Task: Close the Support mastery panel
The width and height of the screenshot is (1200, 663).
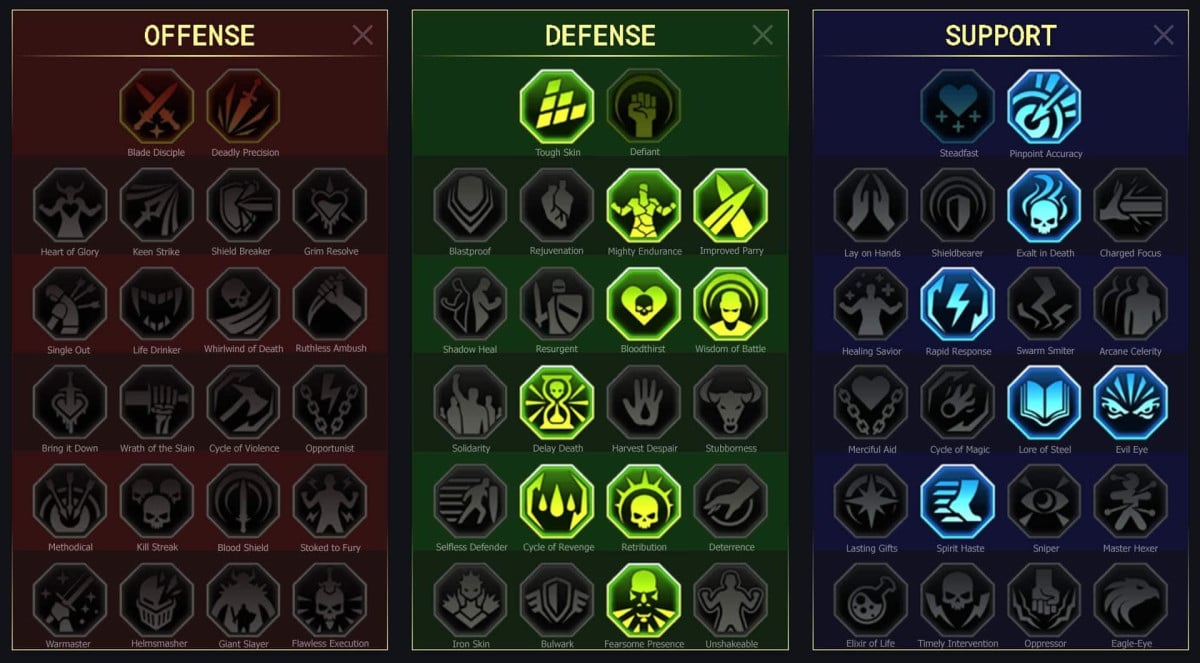Action: click(x=1163, y=35)
